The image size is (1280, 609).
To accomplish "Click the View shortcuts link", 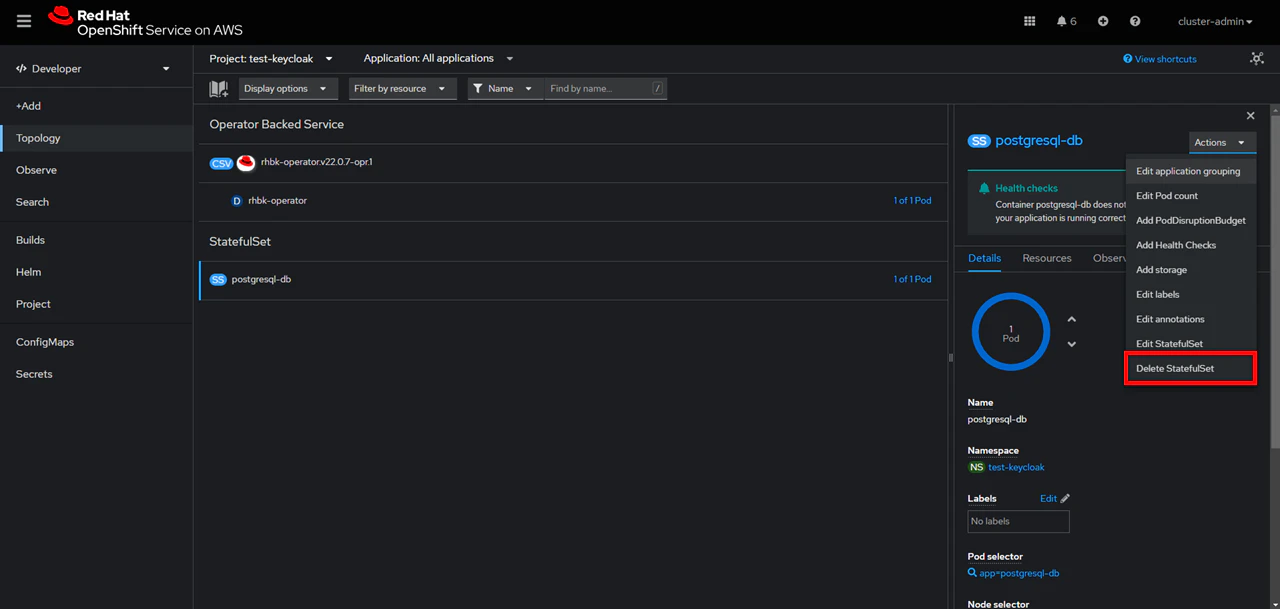I will 1160,59.
